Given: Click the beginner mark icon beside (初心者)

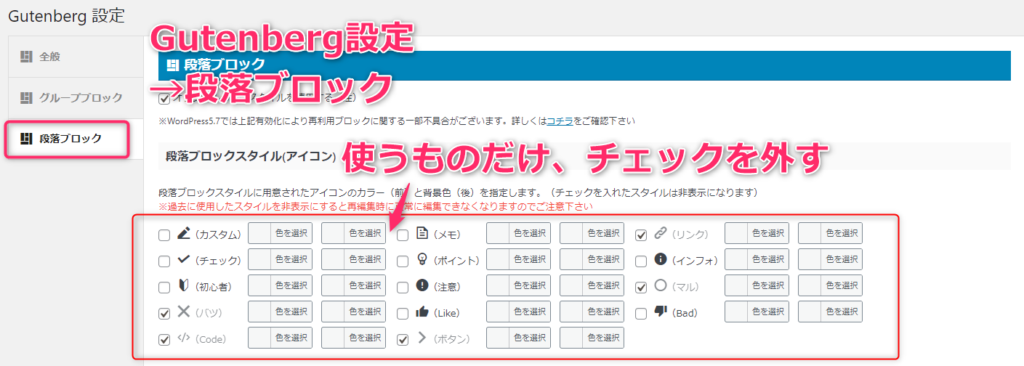Looking at the screenshot, I should pos(184,286).
